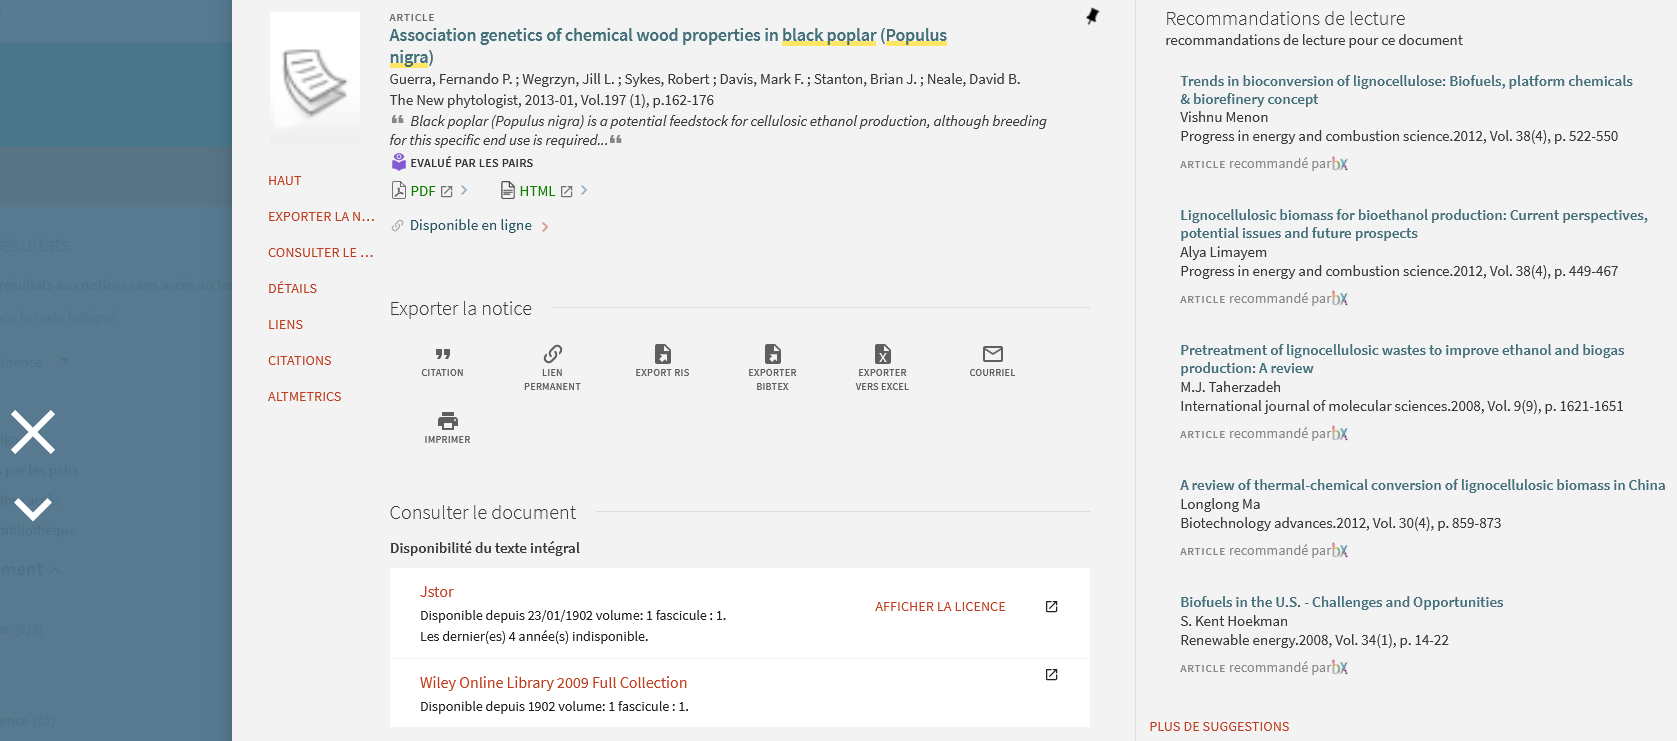Viewport: 1677px width, 741px height.
Task: Click the peer-reviewed EVALUÉ PAR LES PAIRS icon
Action: point(398,162)
